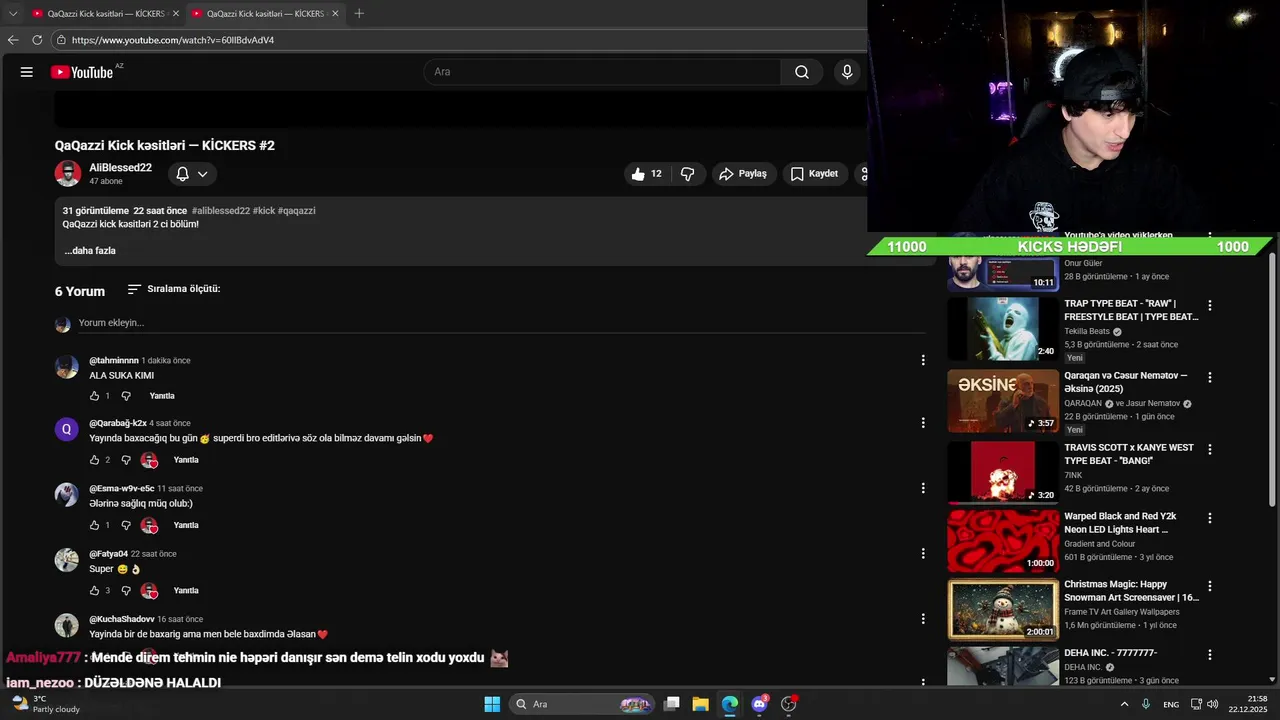The width and height of the screenshot is (1280, 720).
Task: Open the AliBlessed22 channel avatar
Action: [x=68, y=174]
